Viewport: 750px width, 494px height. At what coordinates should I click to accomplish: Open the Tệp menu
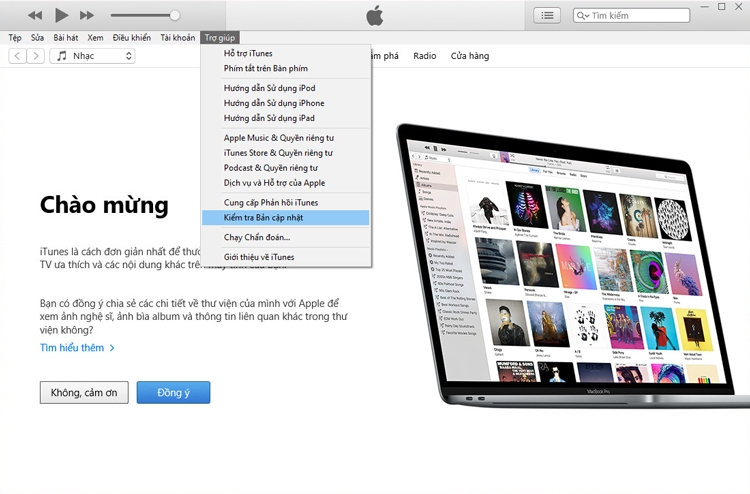click(15, 37)
